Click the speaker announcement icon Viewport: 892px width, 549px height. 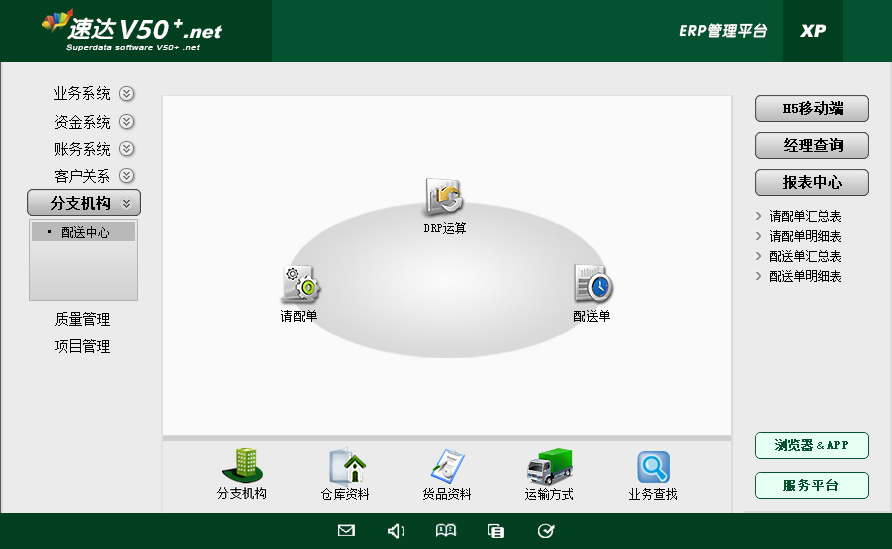(x=396, y=531)
